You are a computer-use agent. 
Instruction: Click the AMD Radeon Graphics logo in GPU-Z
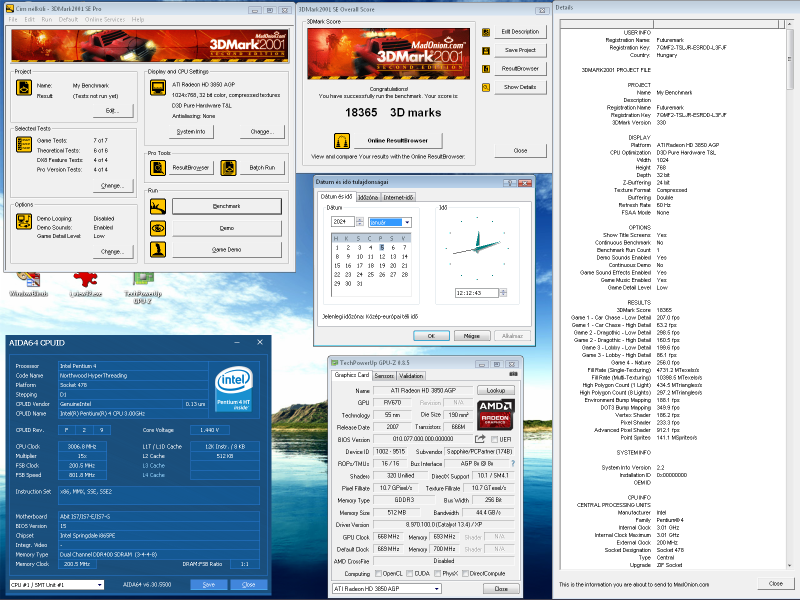(x=495, y=414)
